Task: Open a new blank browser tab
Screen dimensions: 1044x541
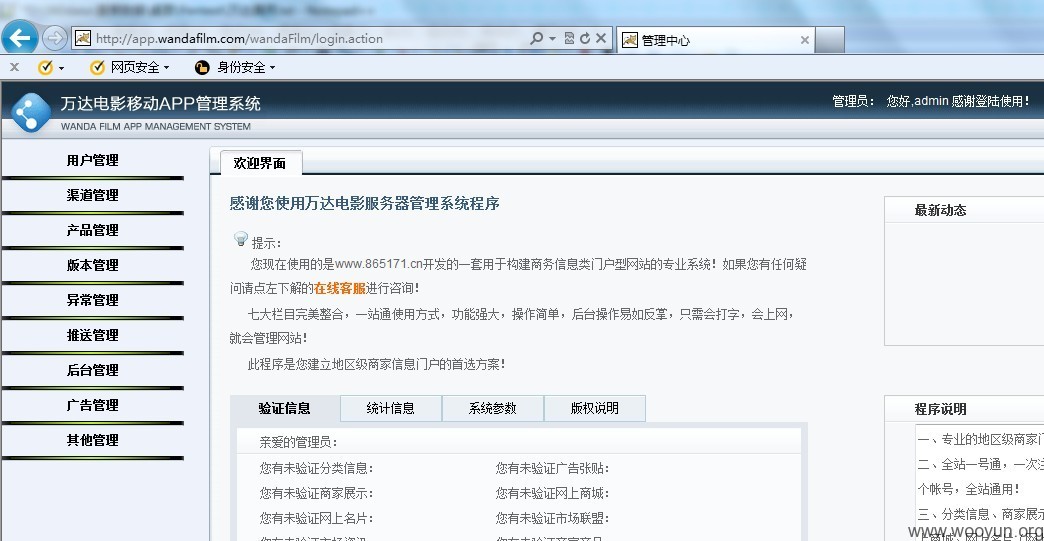Action: click(x=830, y=40)
